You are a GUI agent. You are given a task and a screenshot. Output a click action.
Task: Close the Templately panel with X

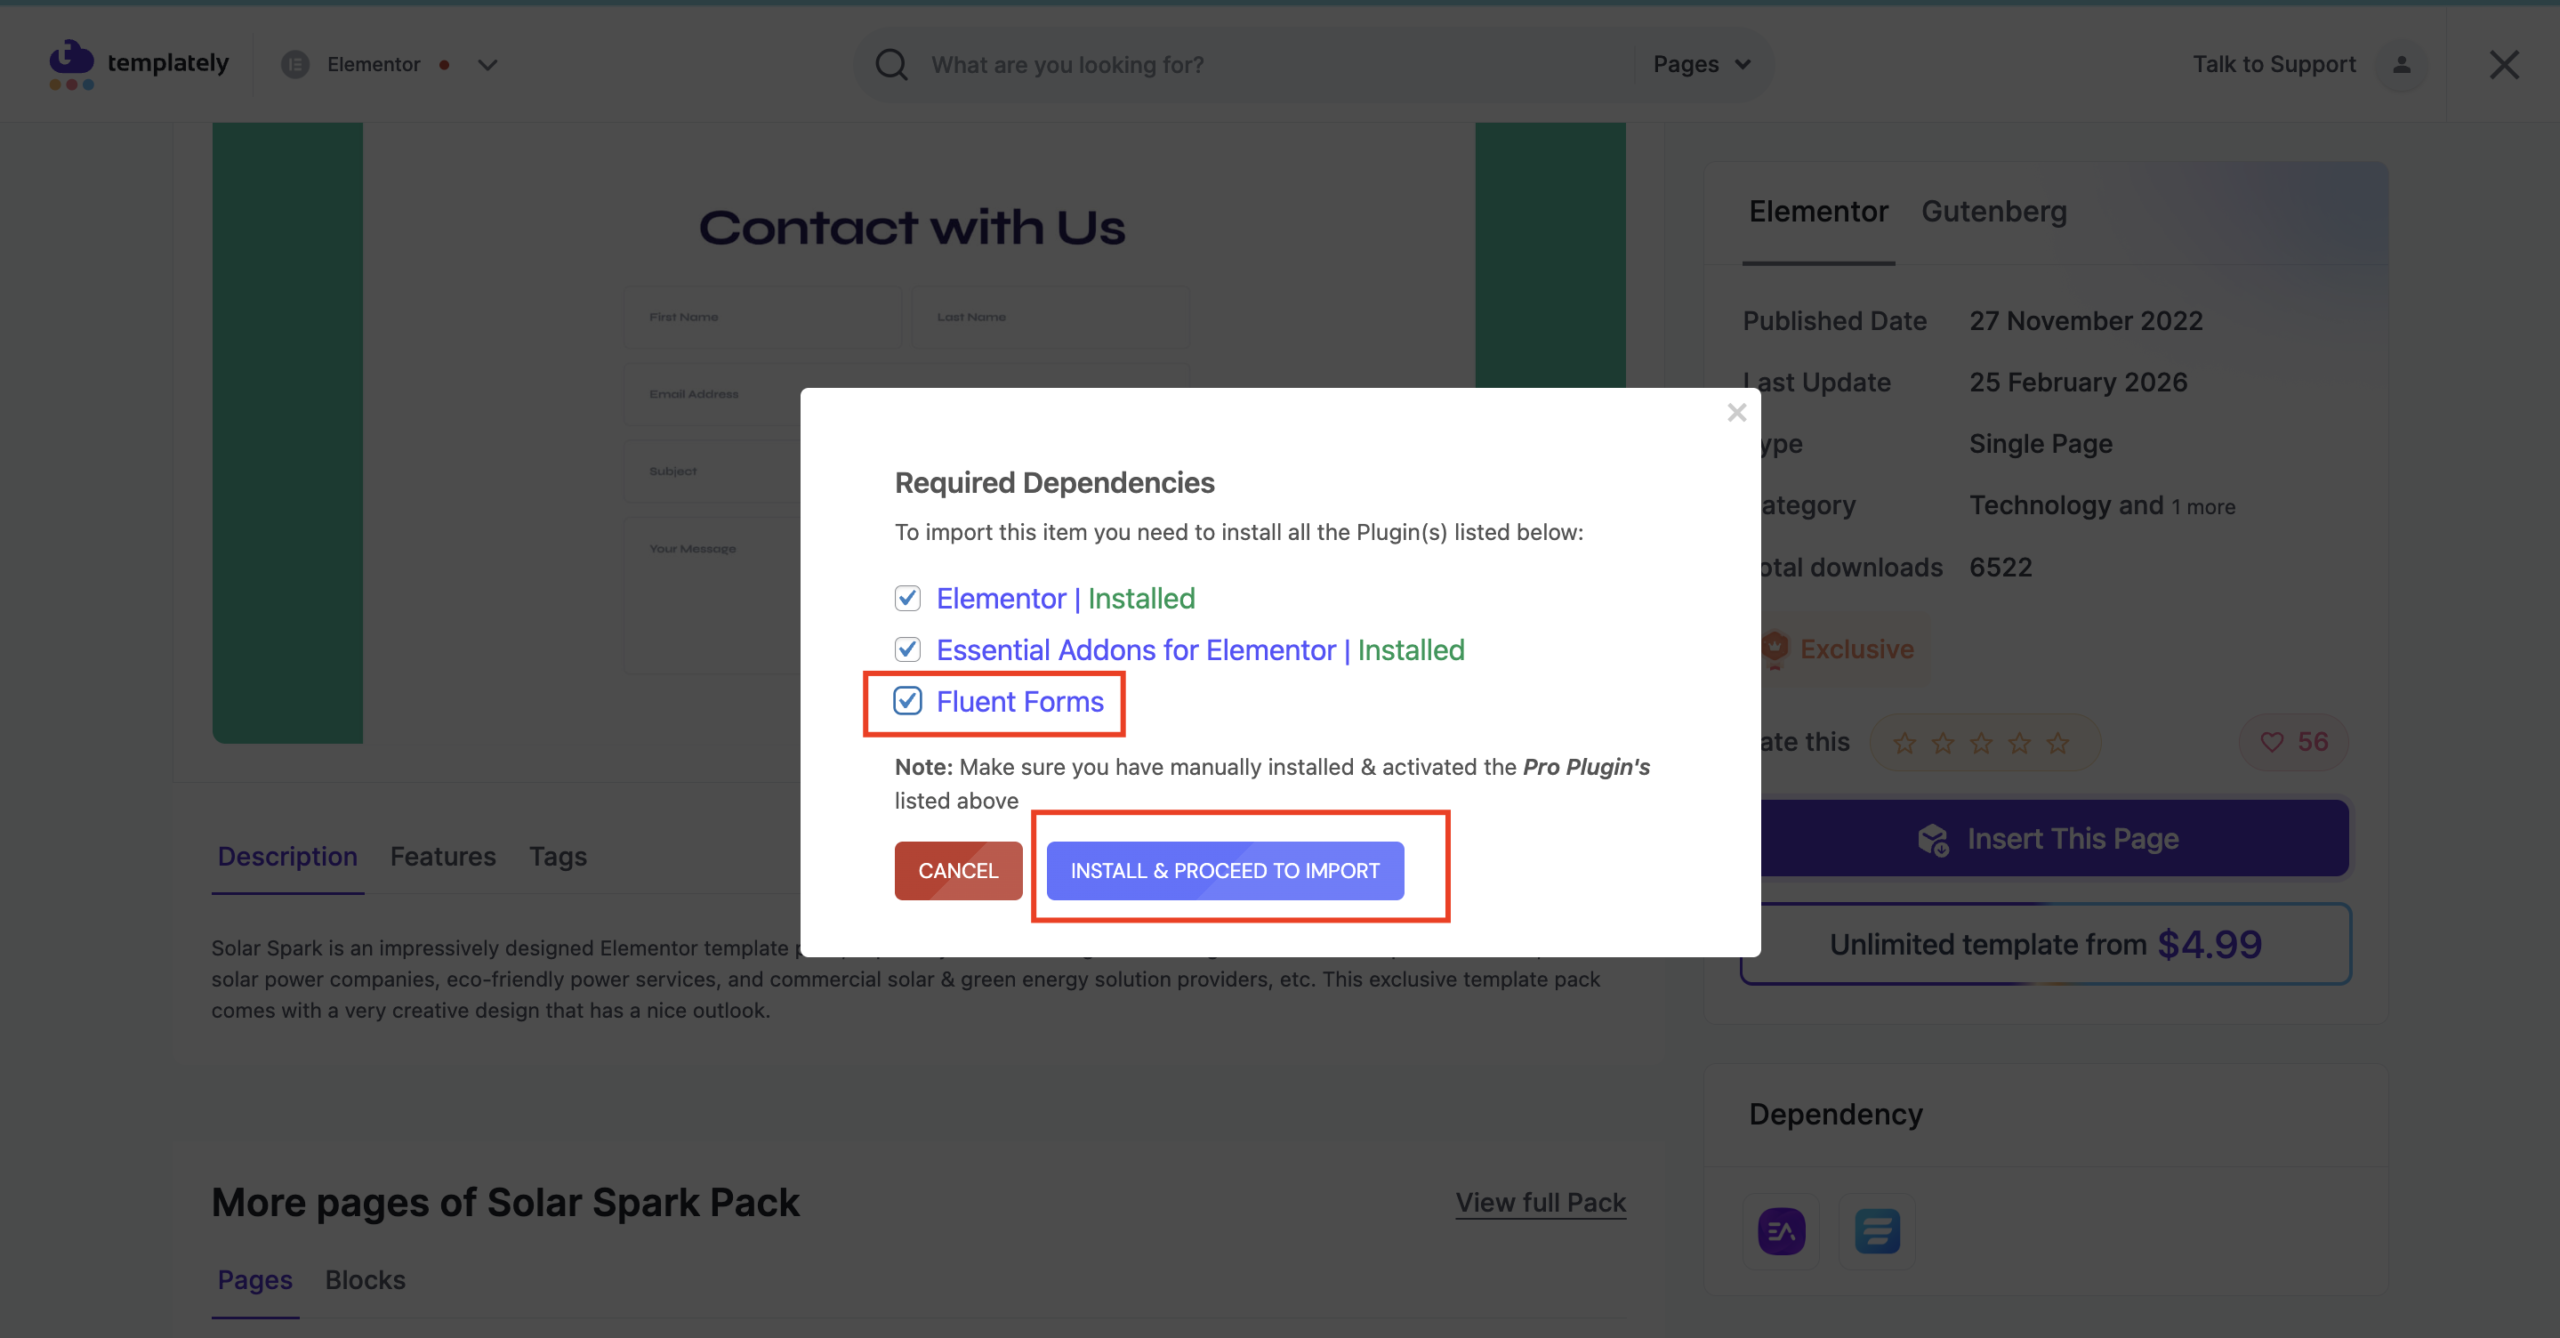coord(2504,65)
